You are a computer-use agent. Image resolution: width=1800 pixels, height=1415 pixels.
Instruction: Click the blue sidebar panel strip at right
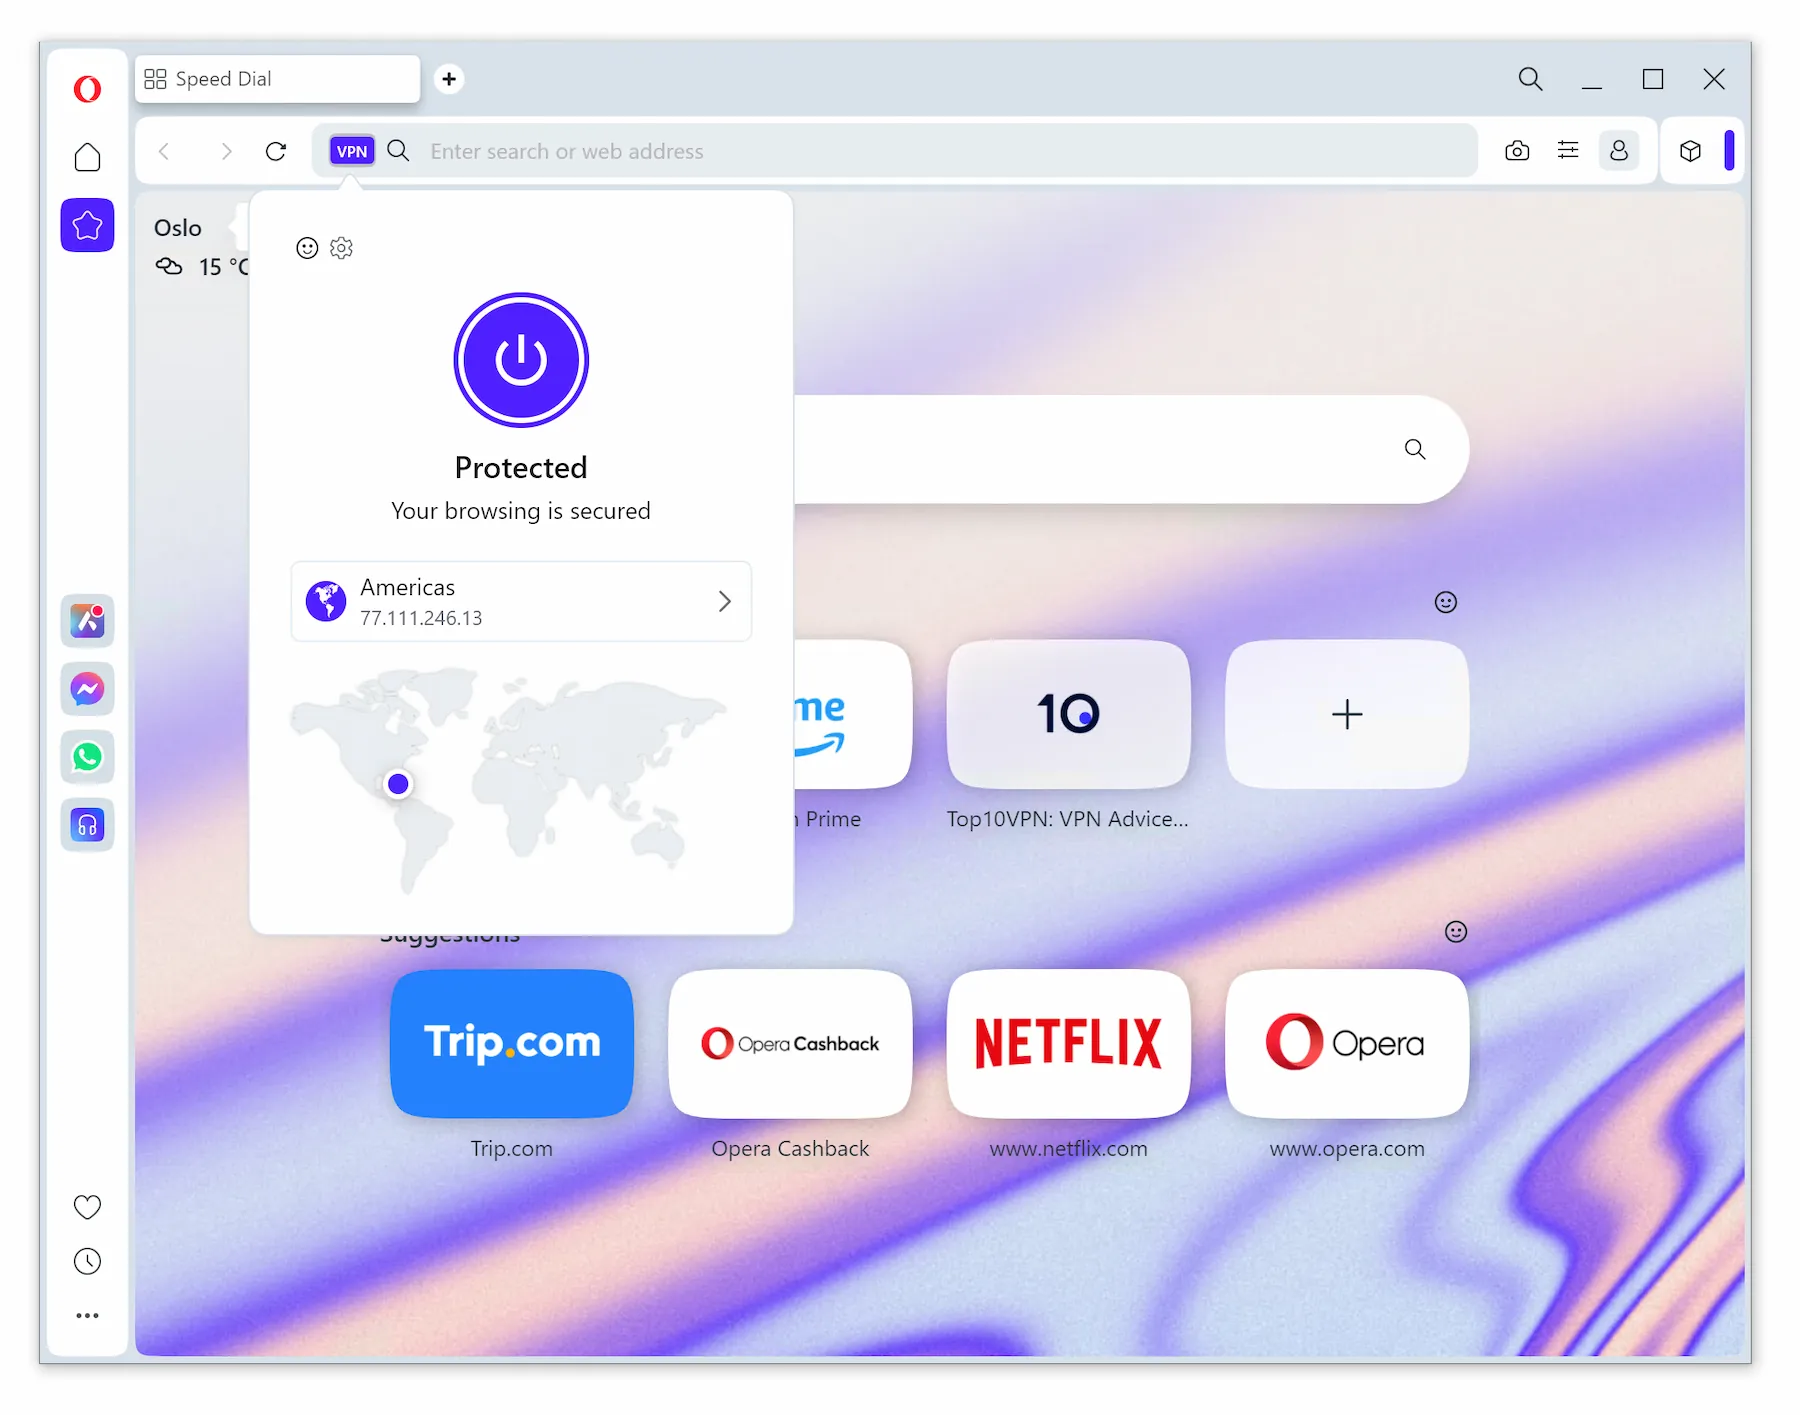[1729, 151]
